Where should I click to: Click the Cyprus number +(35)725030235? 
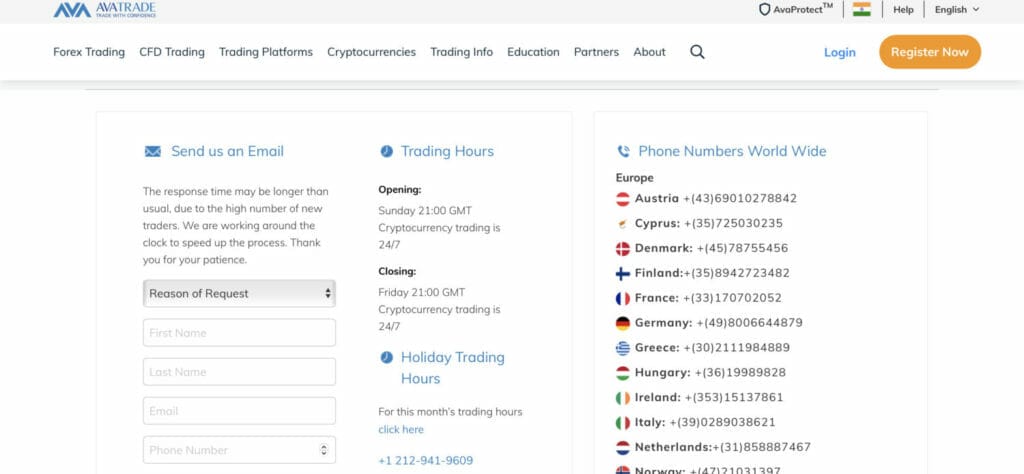tap(733, 223)
